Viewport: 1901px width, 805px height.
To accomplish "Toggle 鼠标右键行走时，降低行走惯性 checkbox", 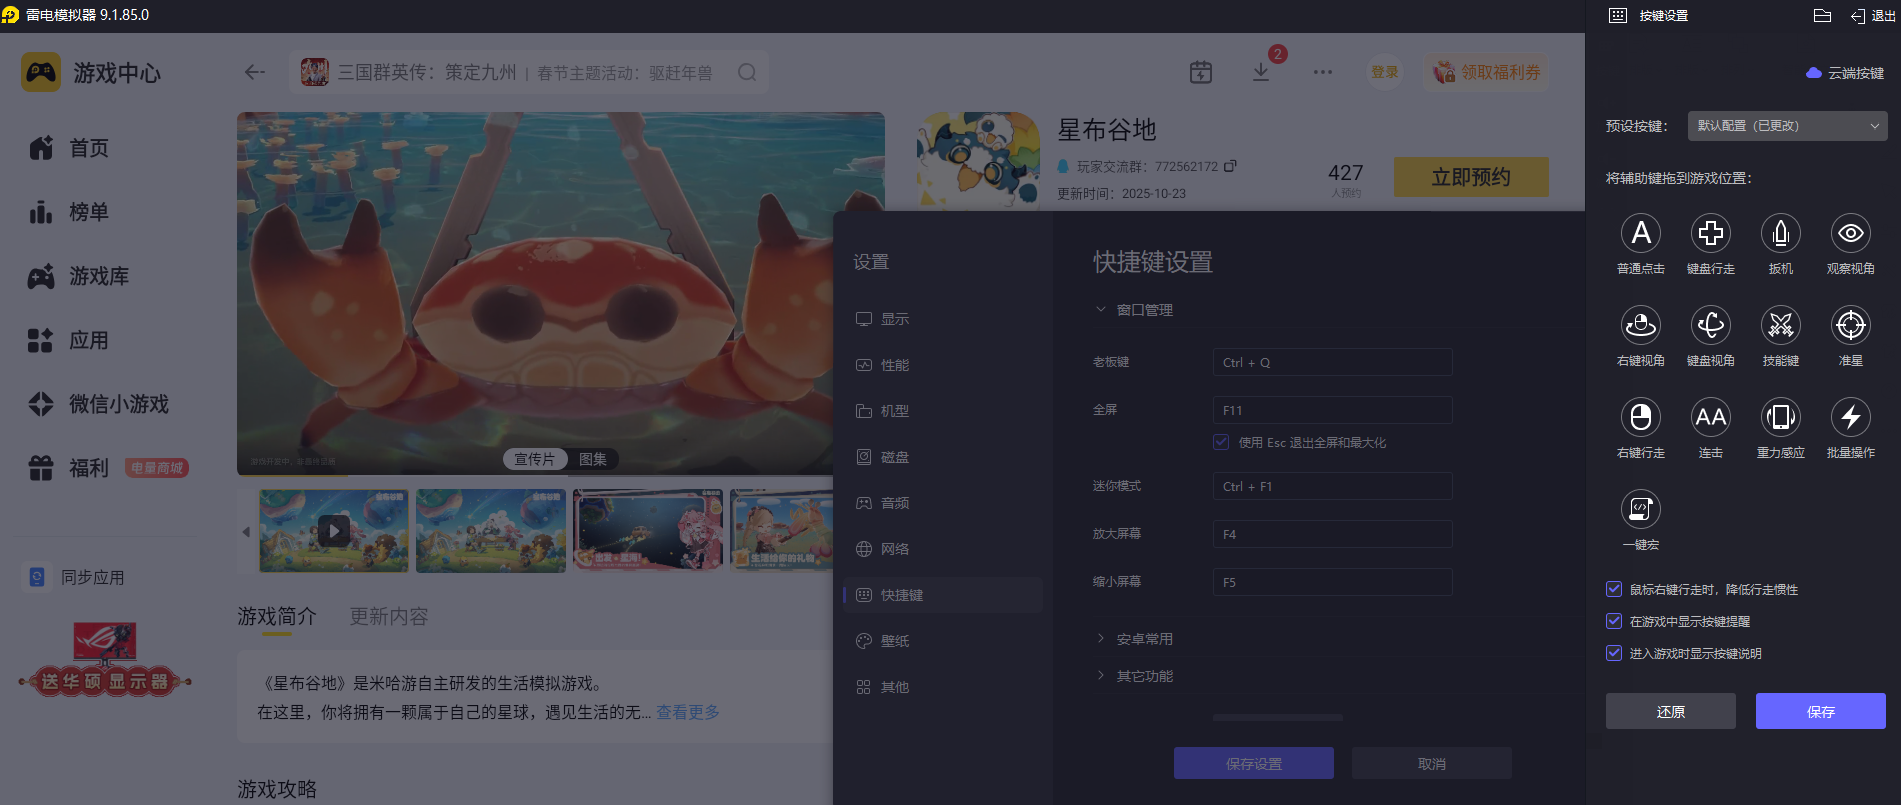I will point(1613,589).
